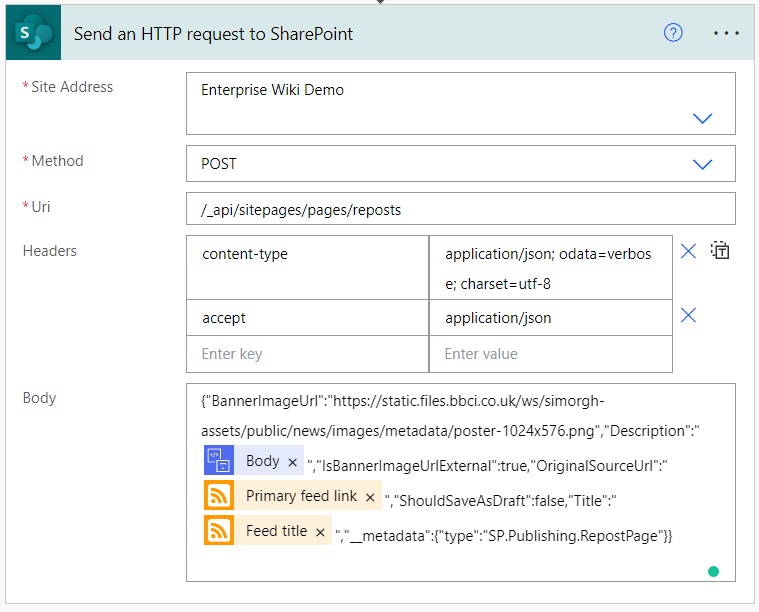Viewport: 759px width, 612px height.
Task: Click the content-type header key cell
Action: pyautogui.click(x=307, y=267)
